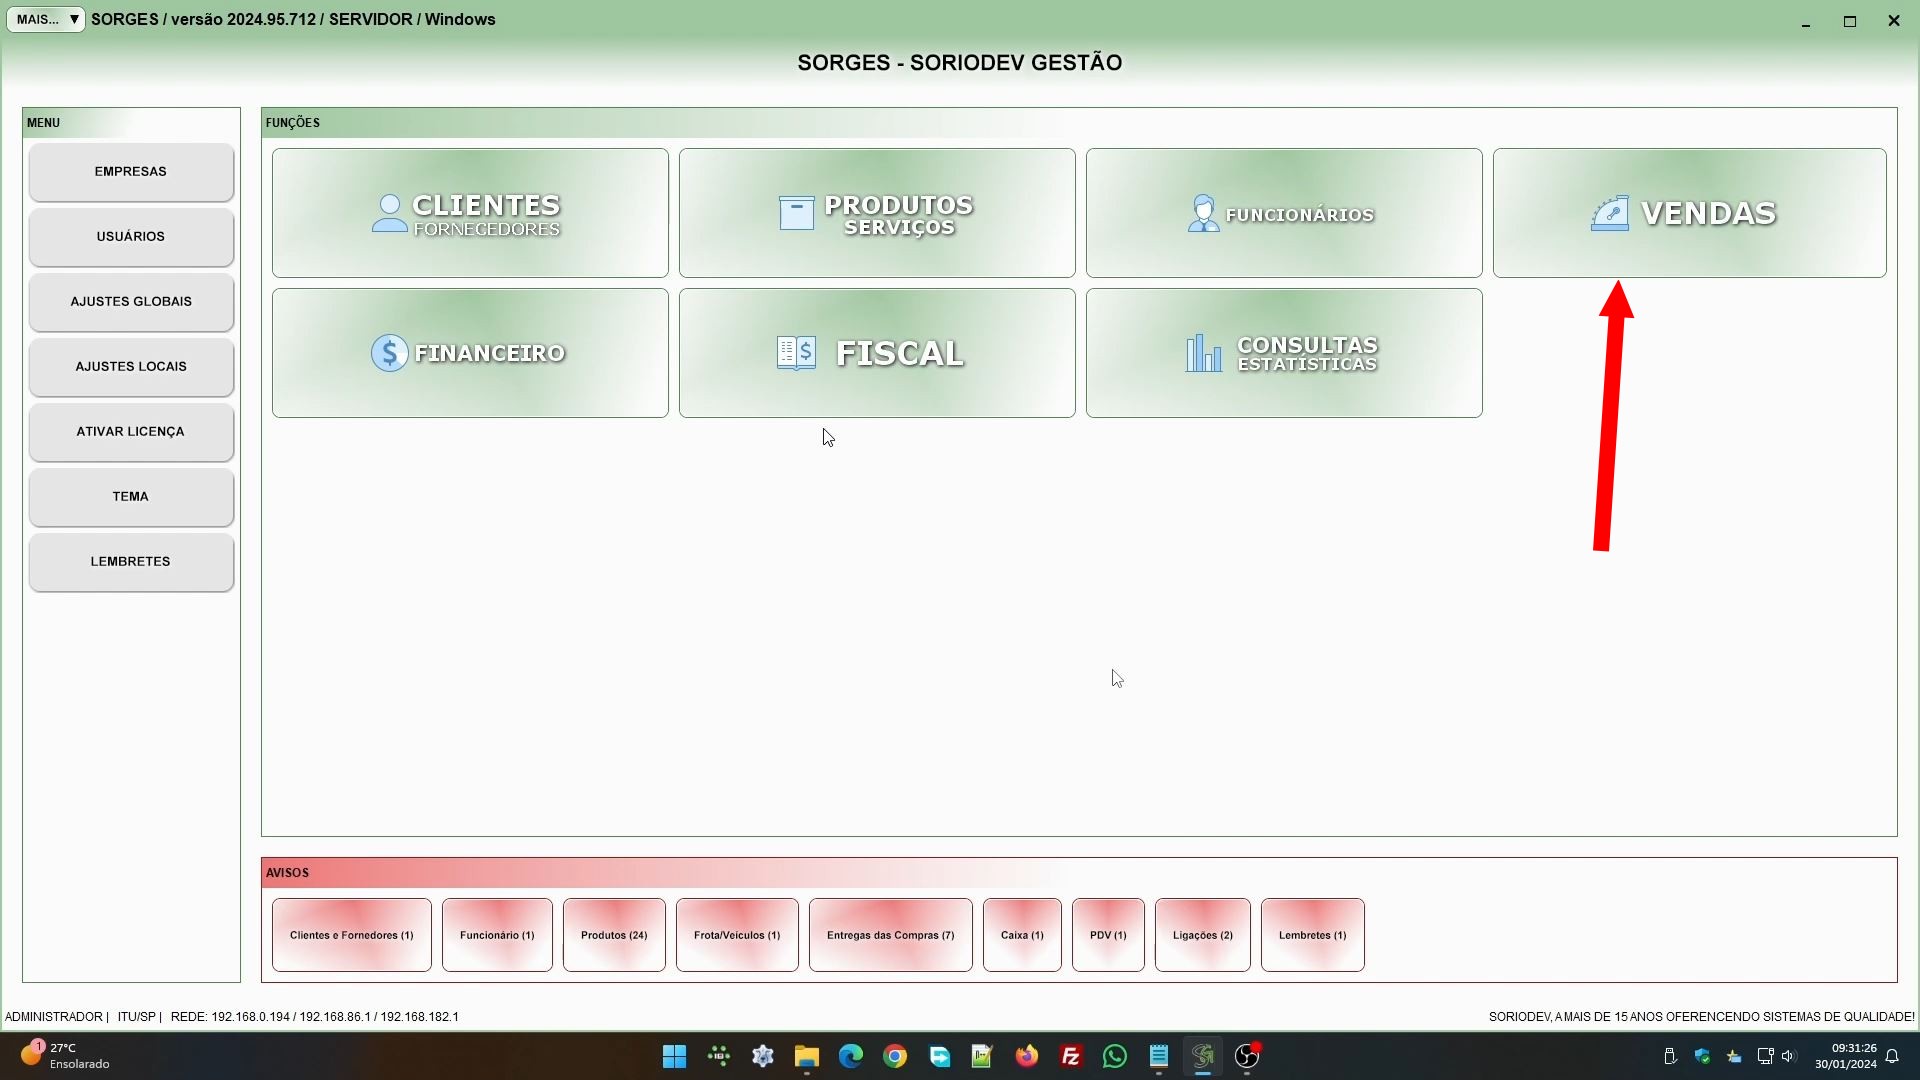
Task: Open the Financeiro dollar icon tile
Action: tap(470, 353)
